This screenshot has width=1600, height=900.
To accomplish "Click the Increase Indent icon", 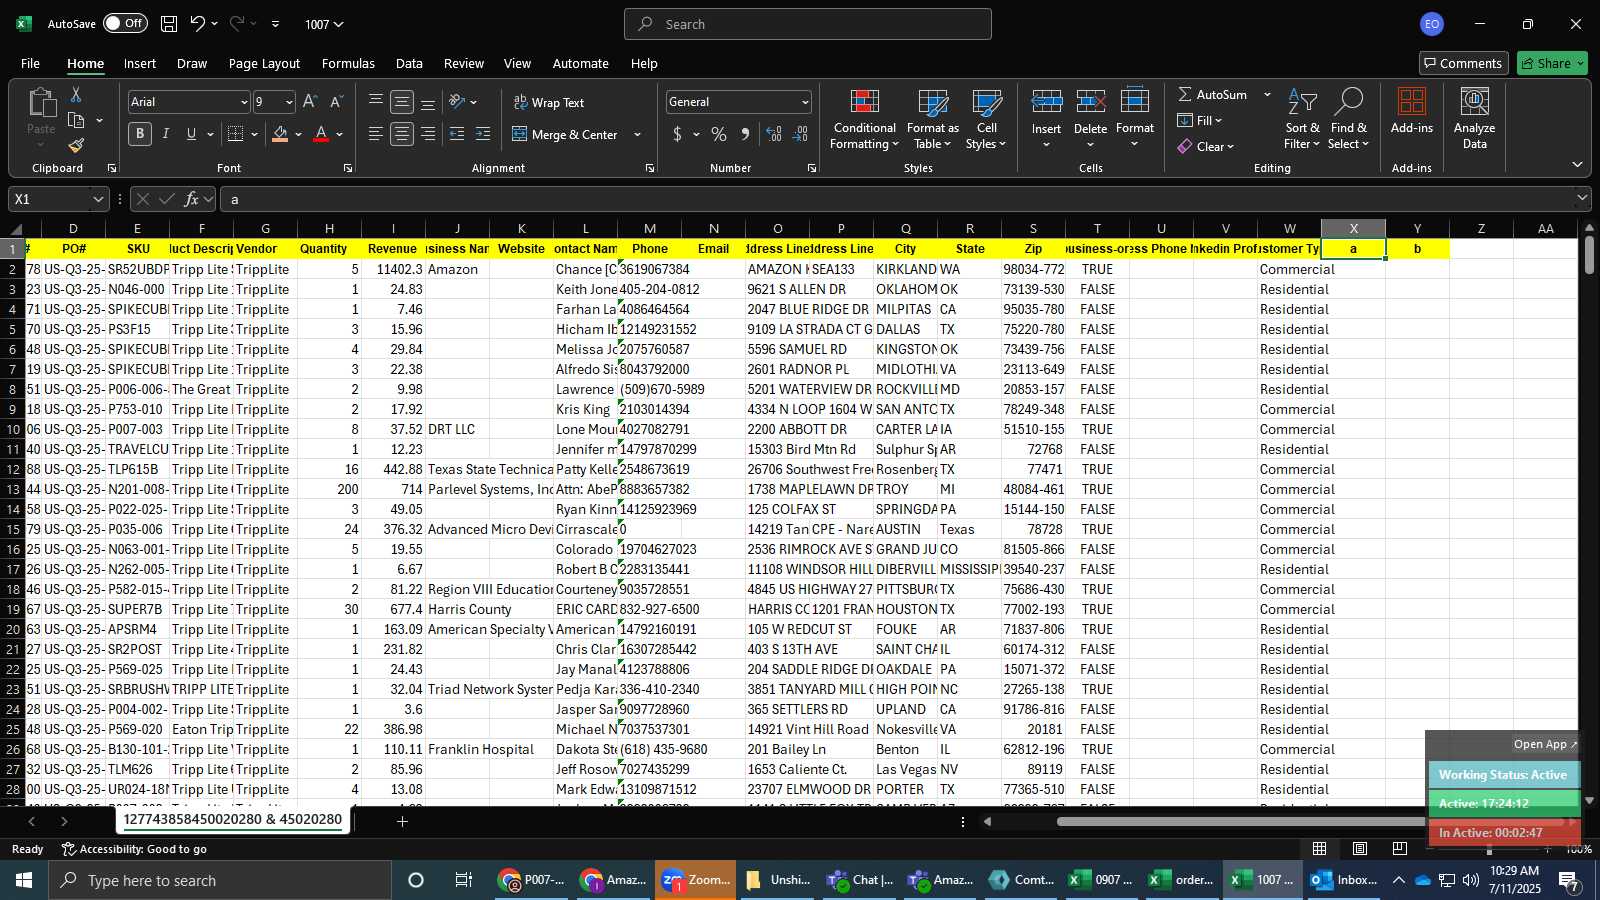I will click(x=483, y=134).
